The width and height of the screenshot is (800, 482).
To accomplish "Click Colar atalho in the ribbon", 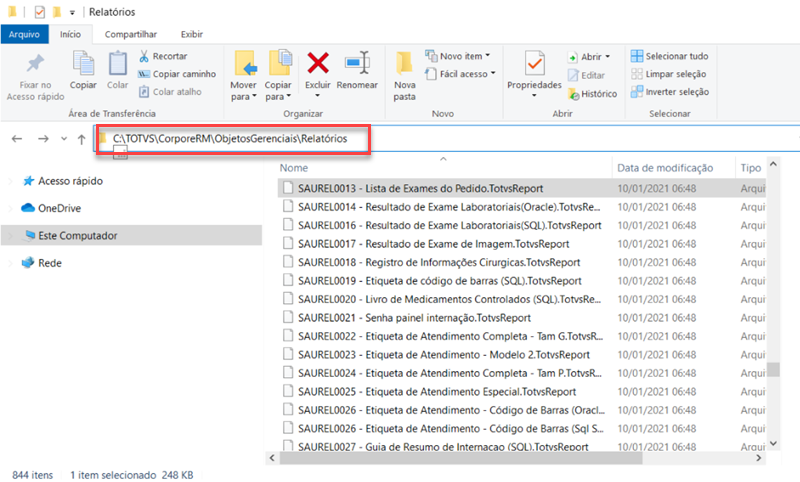I will tap(170, 92).
